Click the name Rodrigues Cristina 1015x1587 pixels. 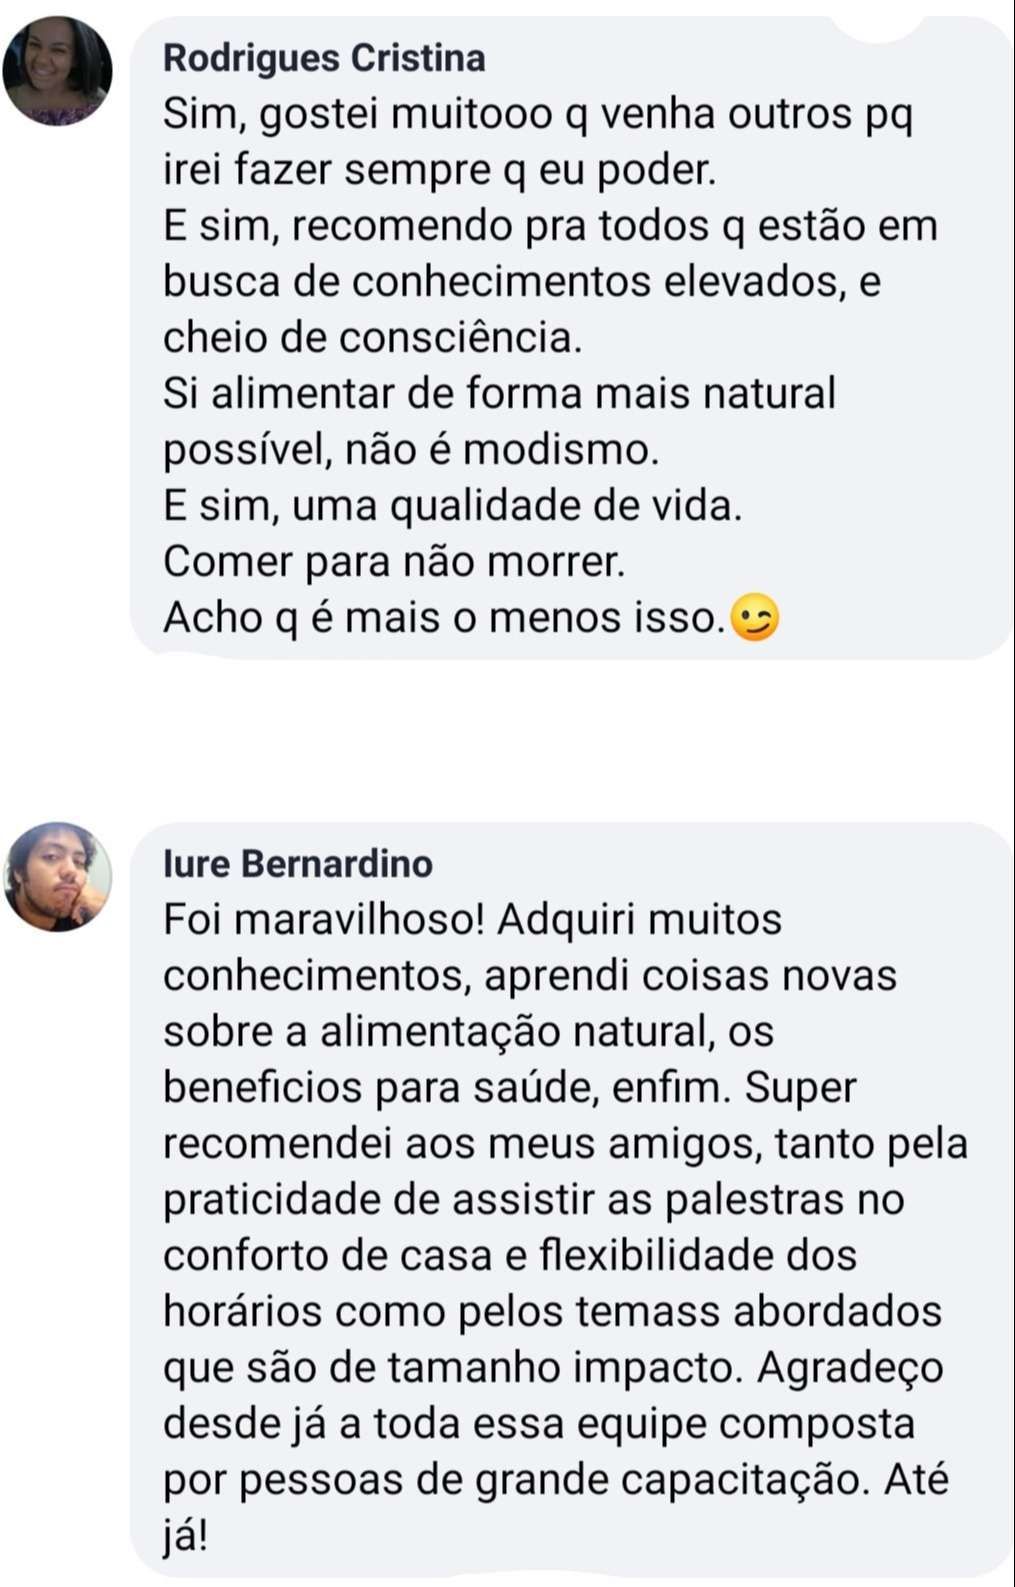pos(324,58)
